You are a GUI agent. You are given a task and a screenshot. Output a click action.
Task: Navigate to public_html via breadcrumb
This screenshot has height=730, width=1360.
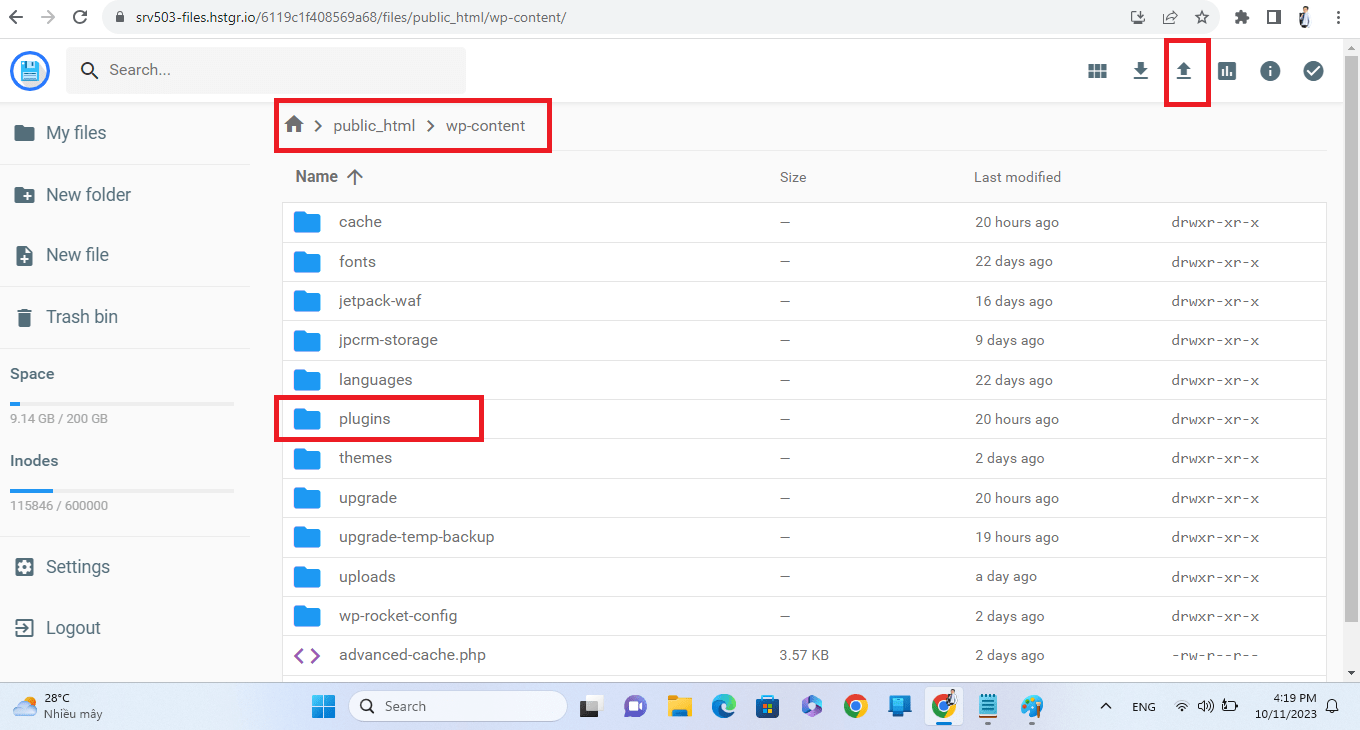pos(374,125)
